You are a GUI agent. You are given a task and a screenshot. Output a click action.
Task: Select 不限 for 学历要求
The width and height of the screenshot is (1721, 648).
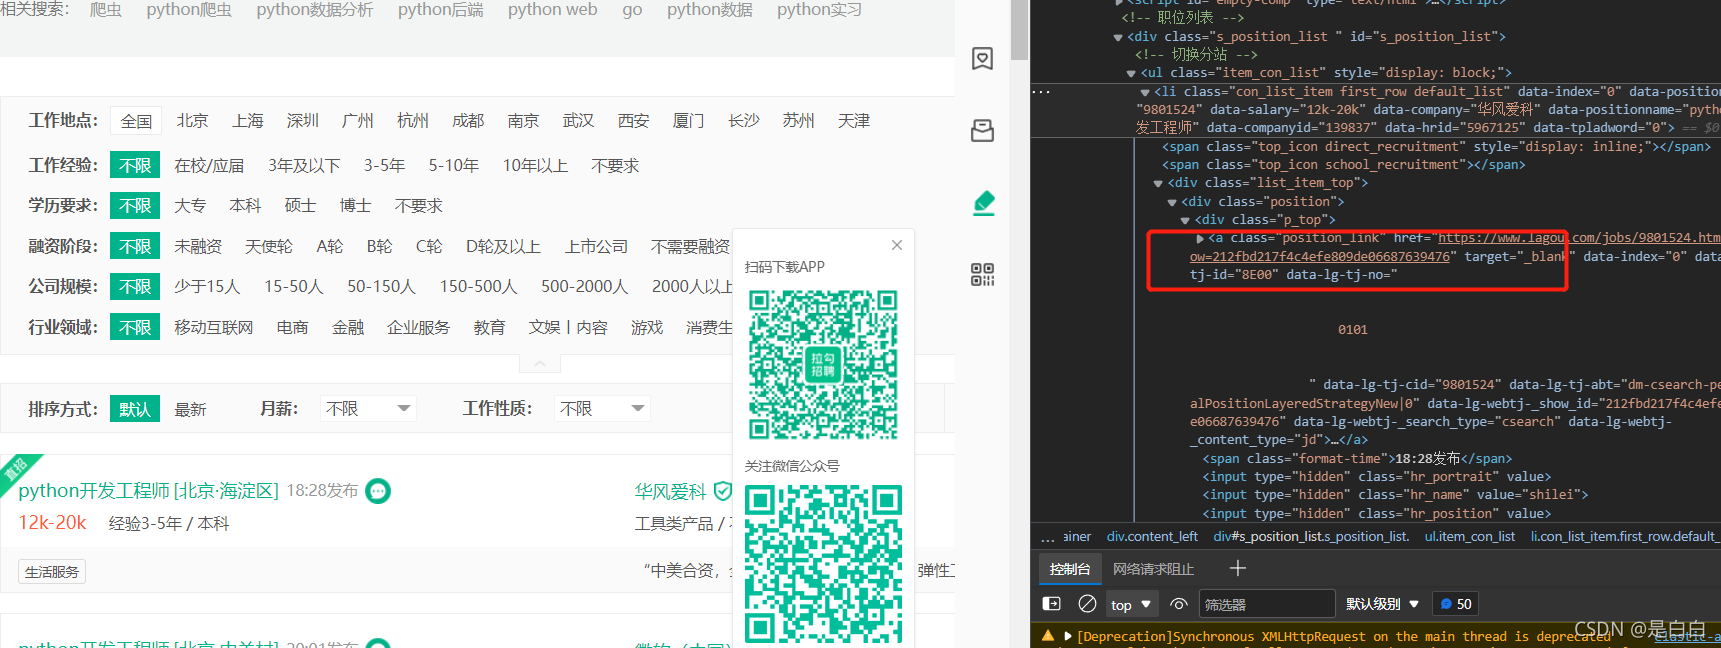[x=135, y=206]
